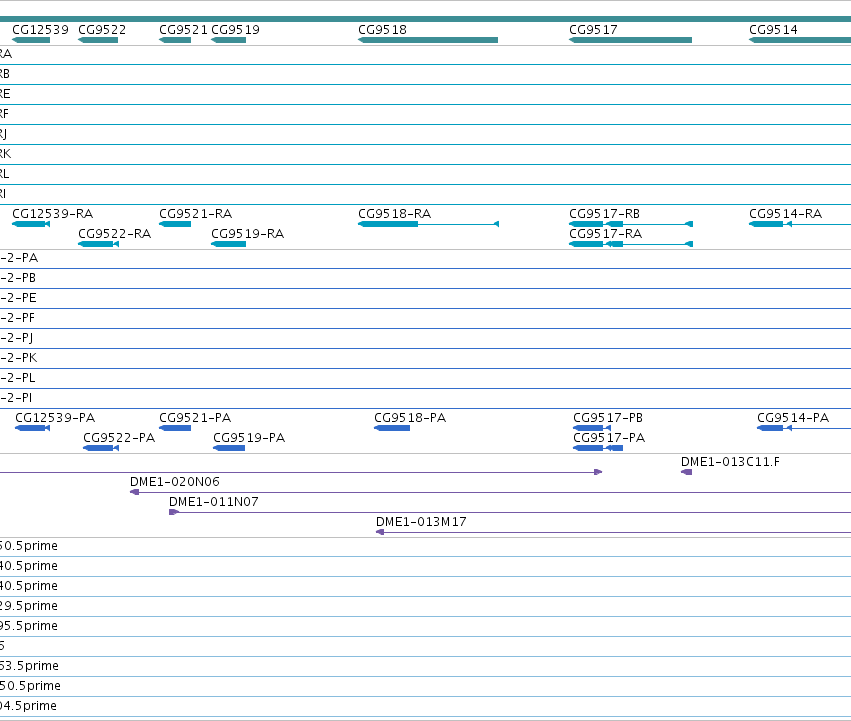Click the CG9514-PA protein label

click(x=793, y=418)
